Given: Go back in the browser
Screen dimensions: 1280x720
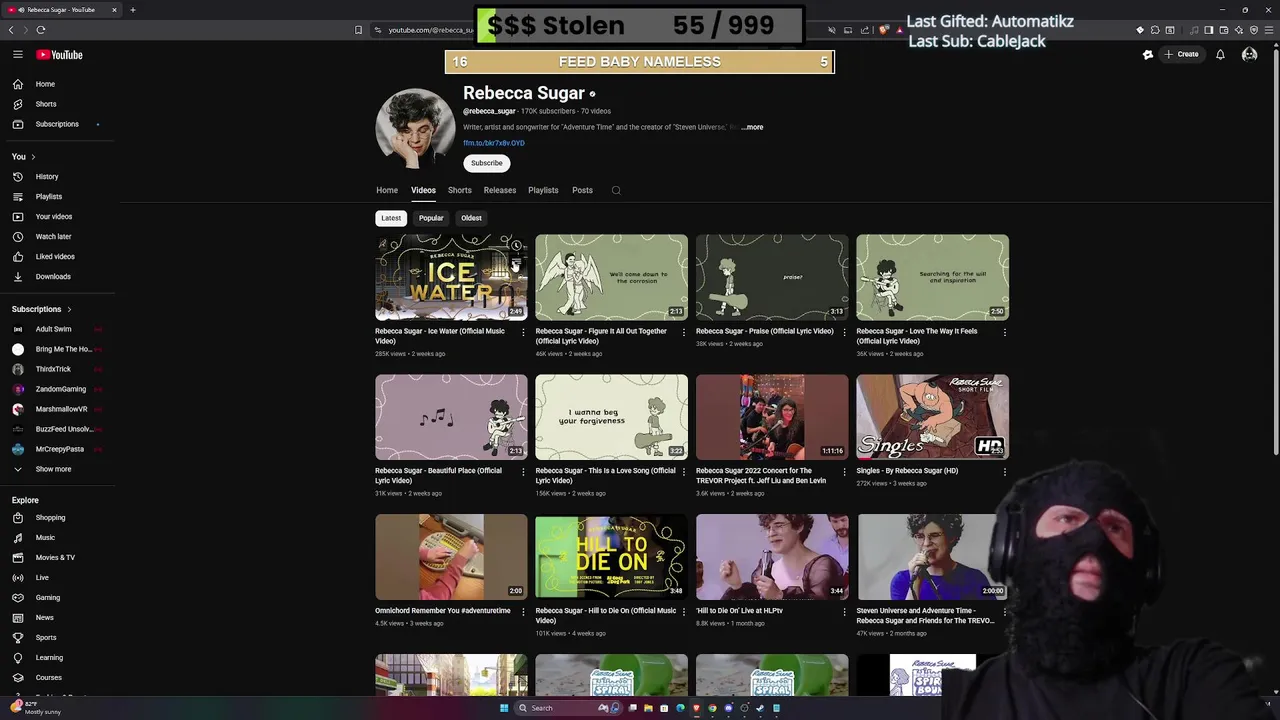Looking at the screenshot, I should (11, 30).
